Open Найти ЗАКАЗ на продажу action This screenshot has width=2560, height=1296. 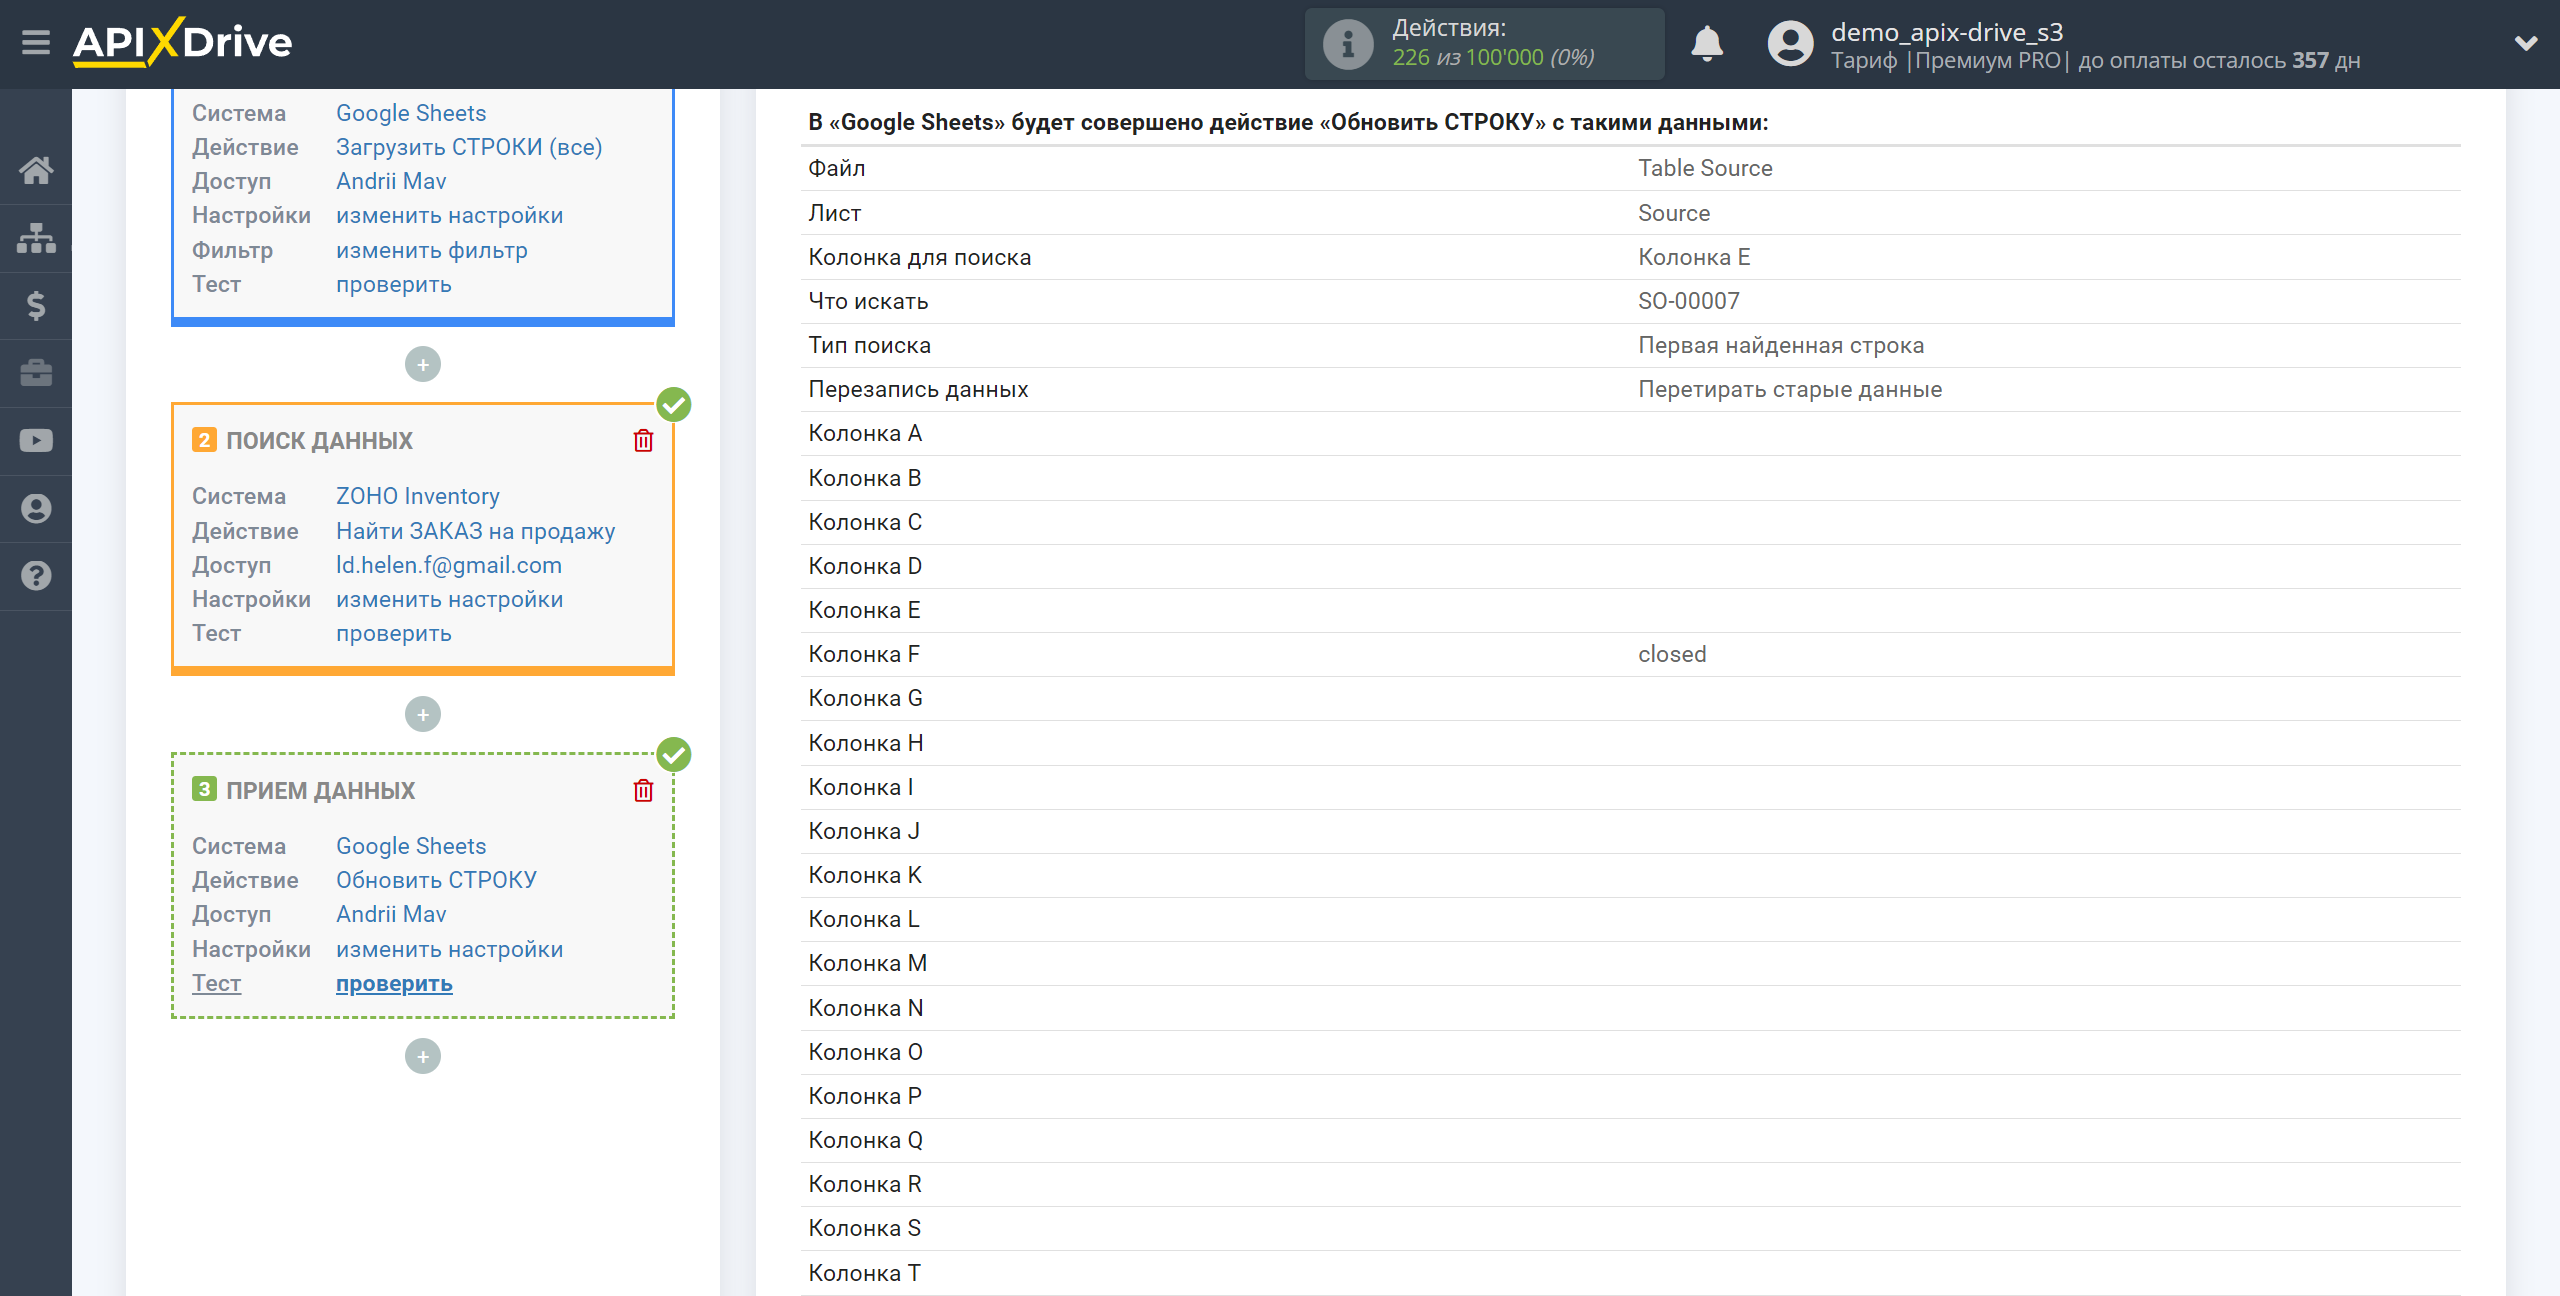(475, 531)
